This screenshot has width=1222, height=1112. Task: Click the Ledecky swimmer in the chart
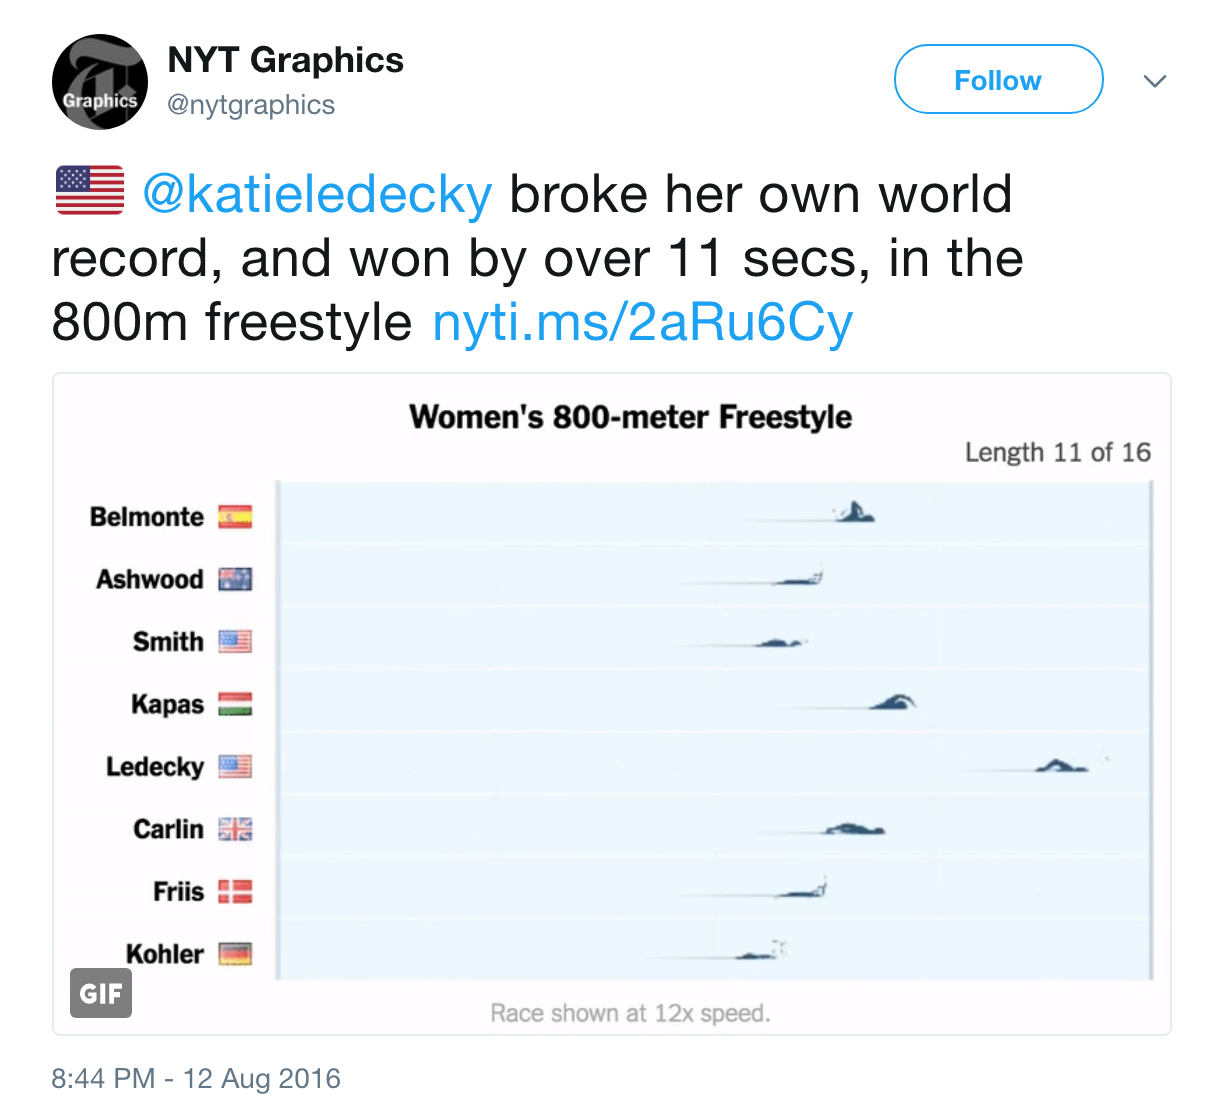[x=1061, y=767]
